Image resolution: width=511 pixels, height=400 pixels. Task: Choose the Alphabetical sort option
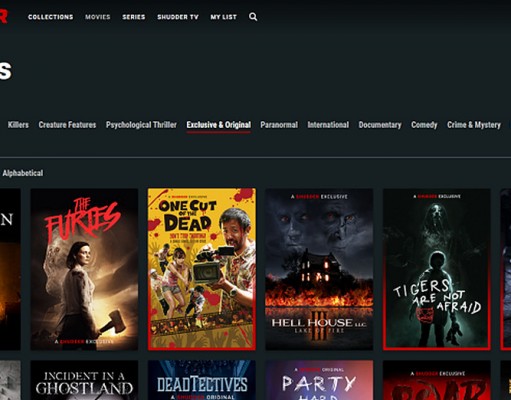(x=23, y=173)
